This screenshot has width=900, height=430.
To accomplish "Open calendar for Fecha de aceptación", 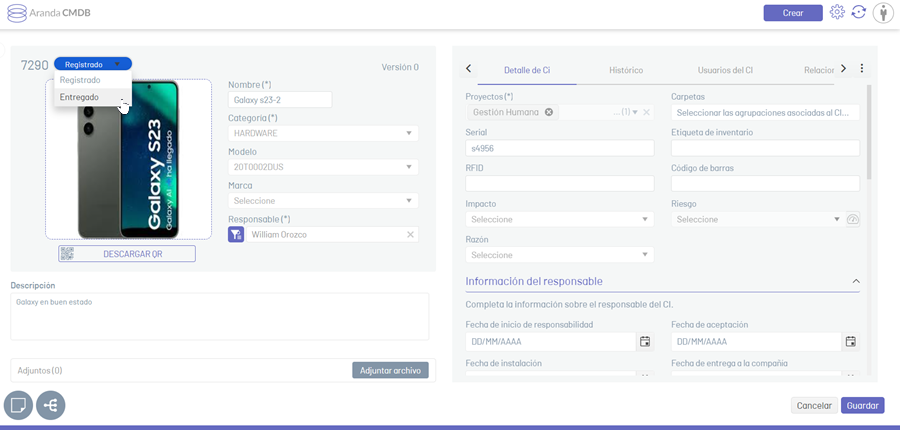I will tap(851, 342).
